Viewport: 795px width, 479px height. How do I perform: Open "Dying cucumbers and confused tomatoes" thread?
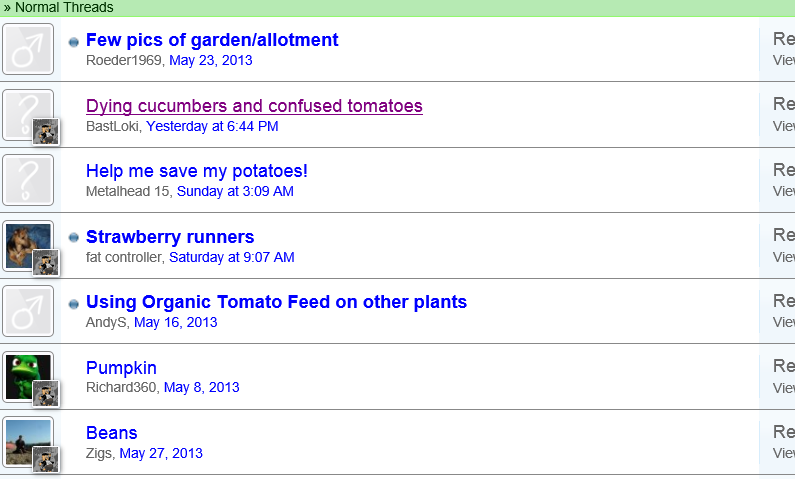point(254,106)
